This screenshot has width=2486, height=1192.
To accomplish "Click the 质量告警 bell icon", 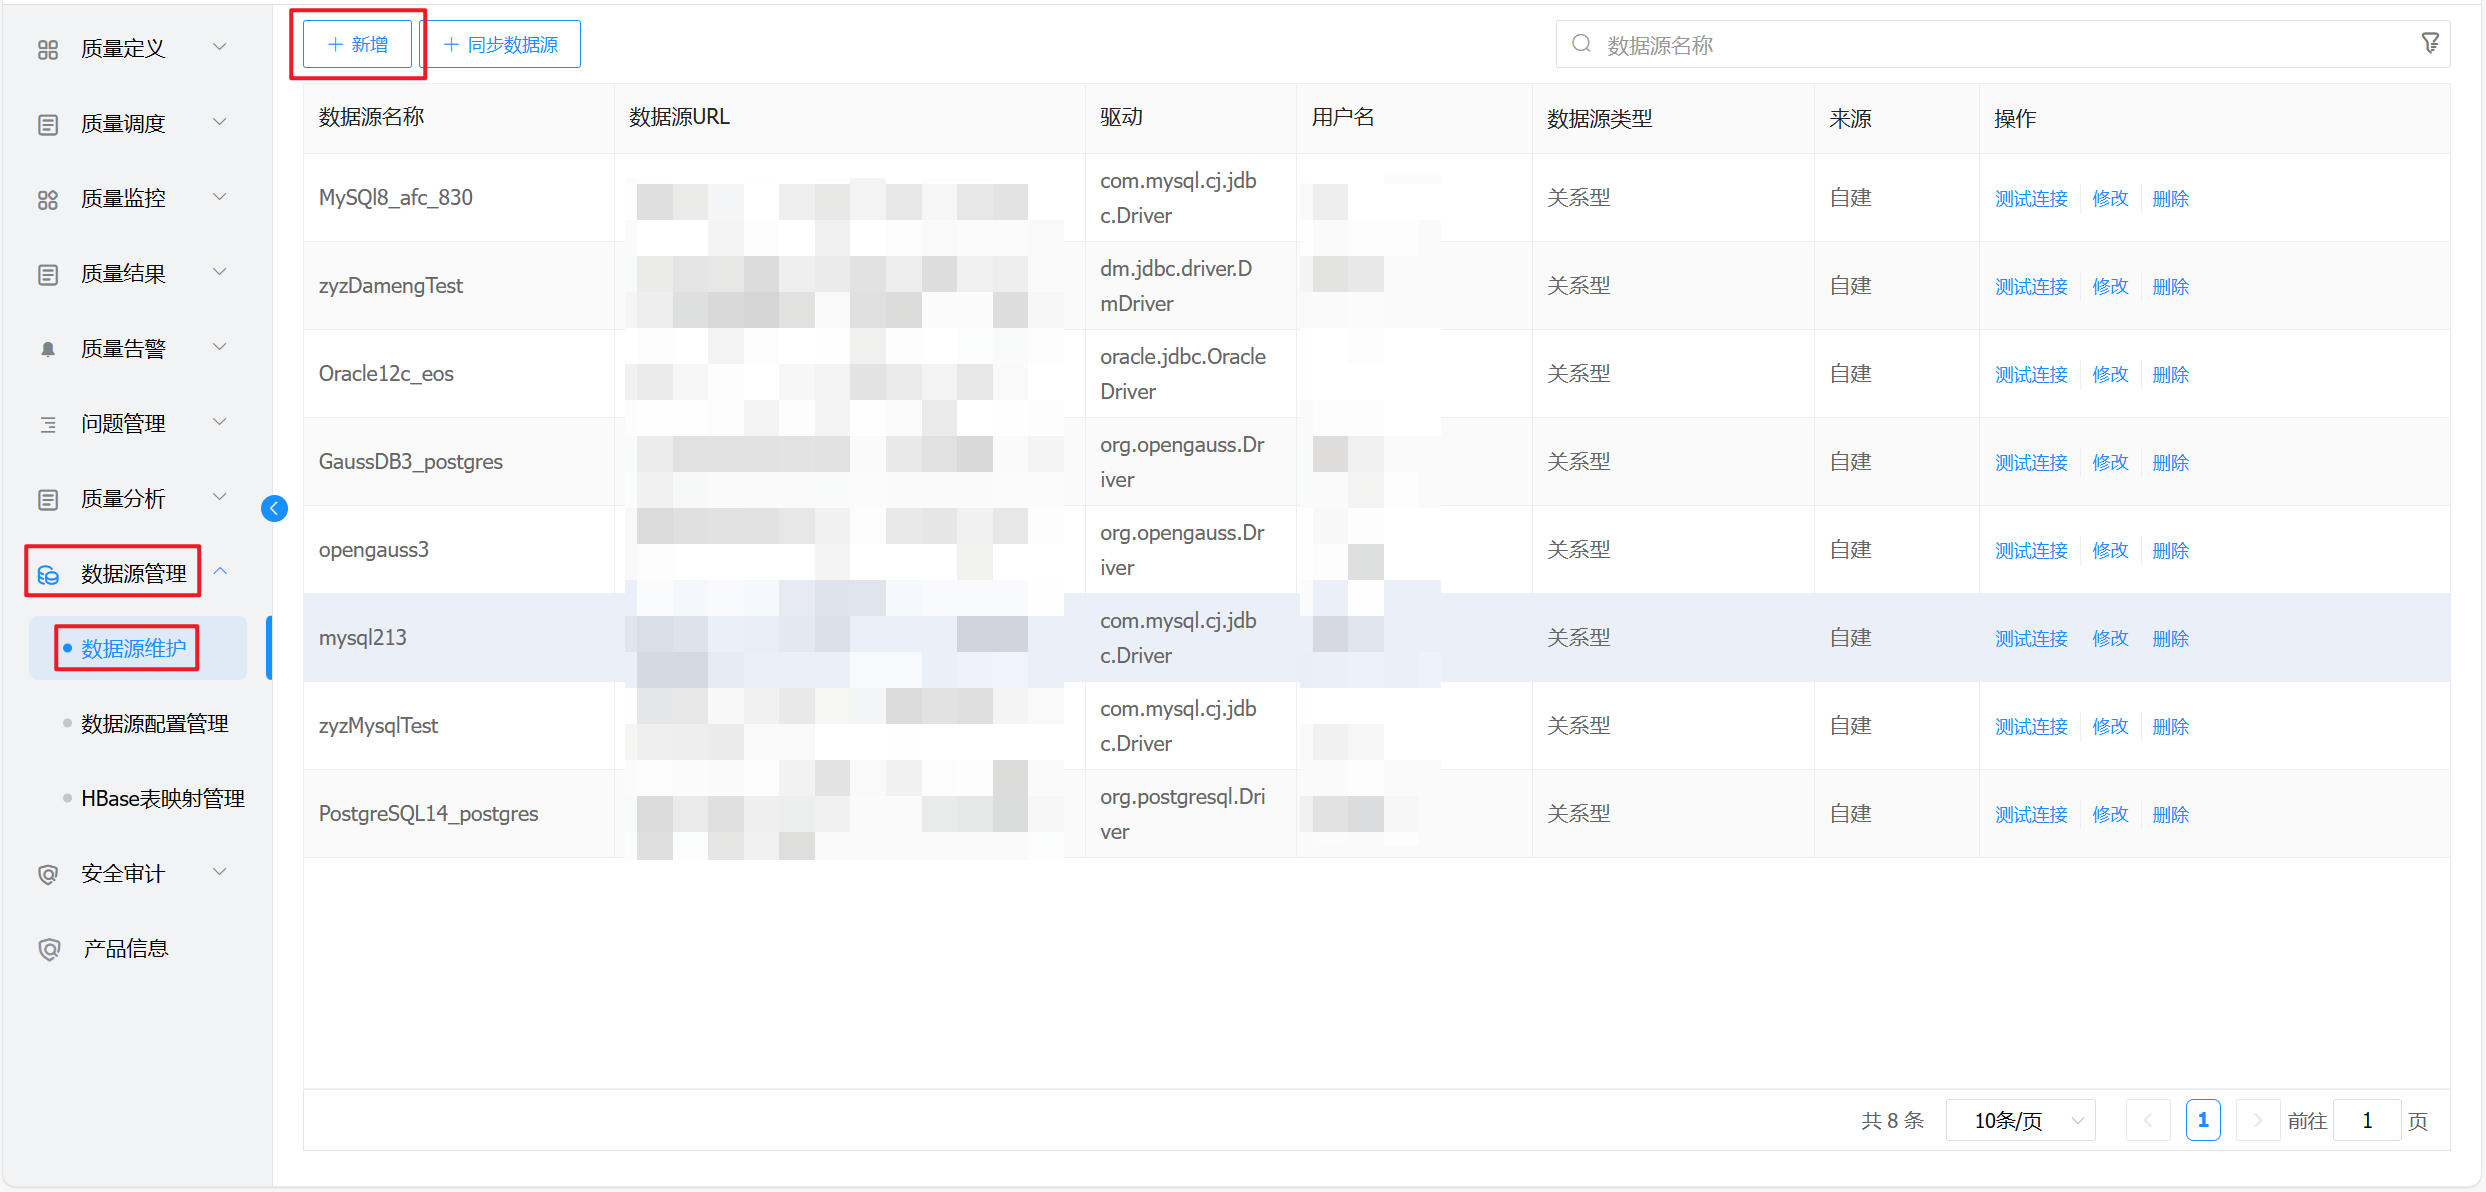I will click(x=48, y=349).
